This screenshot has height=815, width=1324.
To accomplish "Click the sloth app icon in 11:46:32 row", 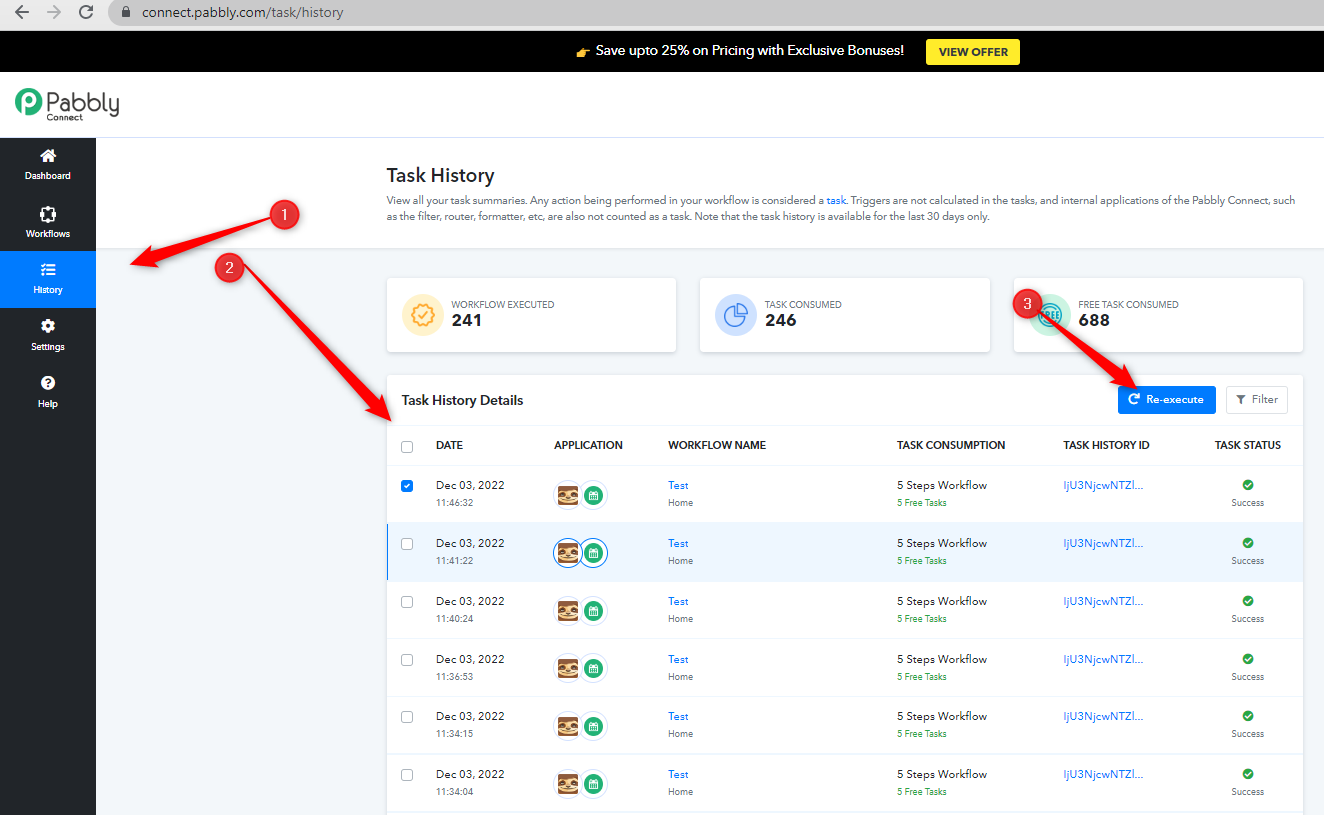I will coord(568,495).
